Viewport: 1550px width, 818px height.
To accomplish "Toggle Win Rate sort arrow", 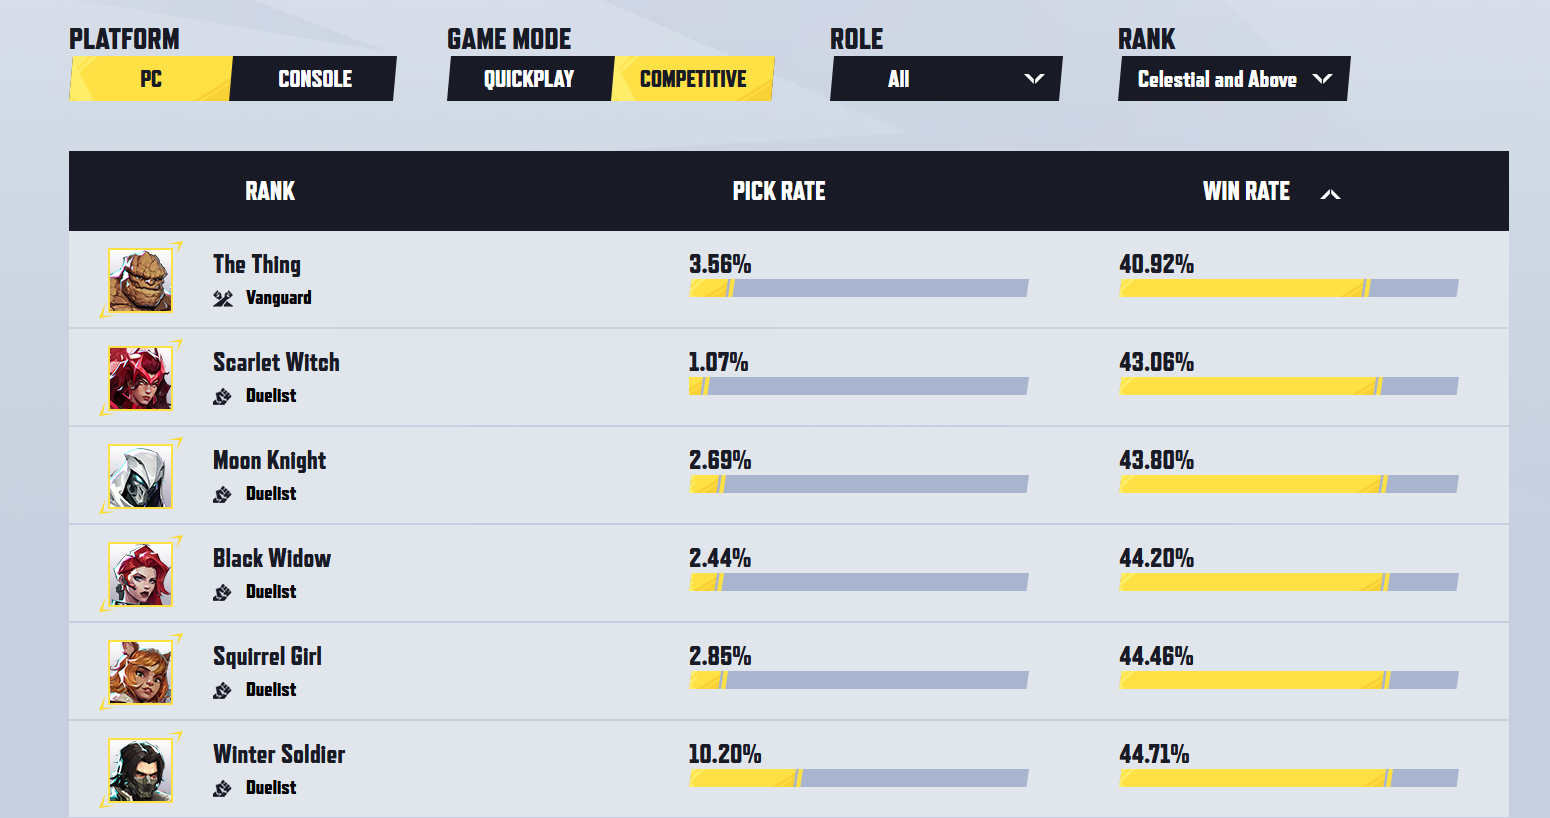I will [1330, 194].
